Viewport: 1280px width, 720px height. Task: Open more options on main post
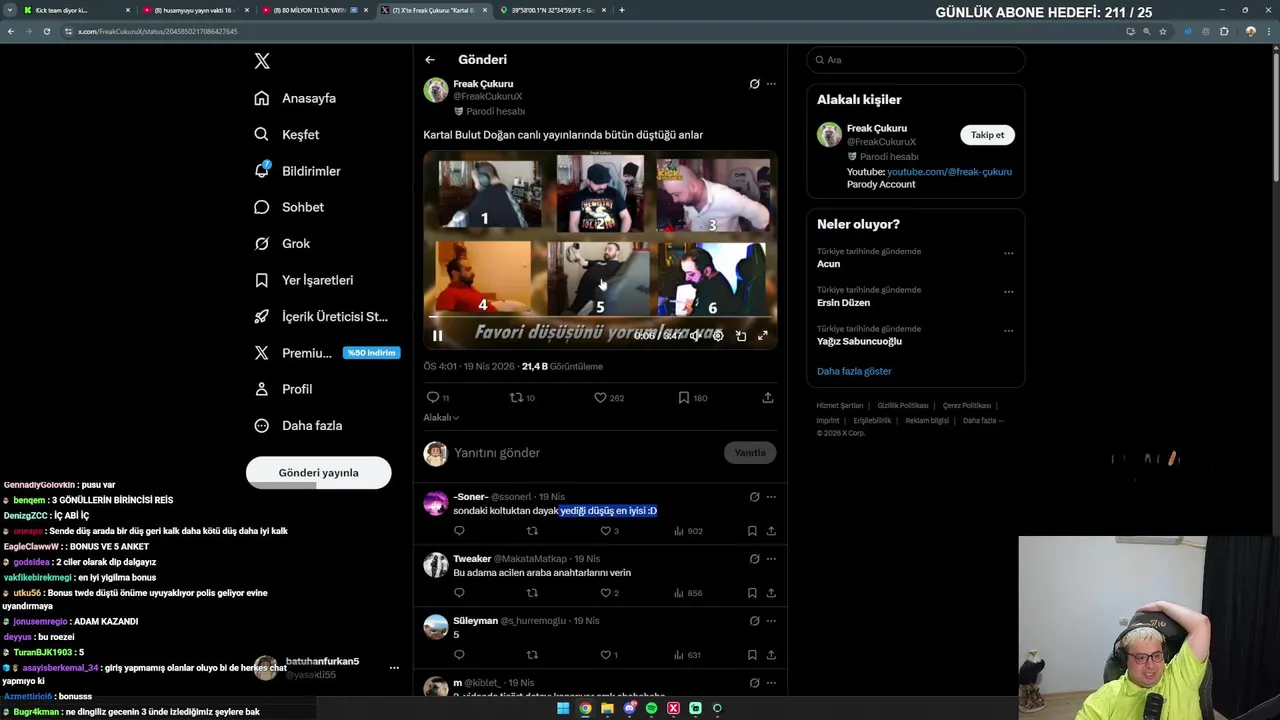click(x=771, y=84)
